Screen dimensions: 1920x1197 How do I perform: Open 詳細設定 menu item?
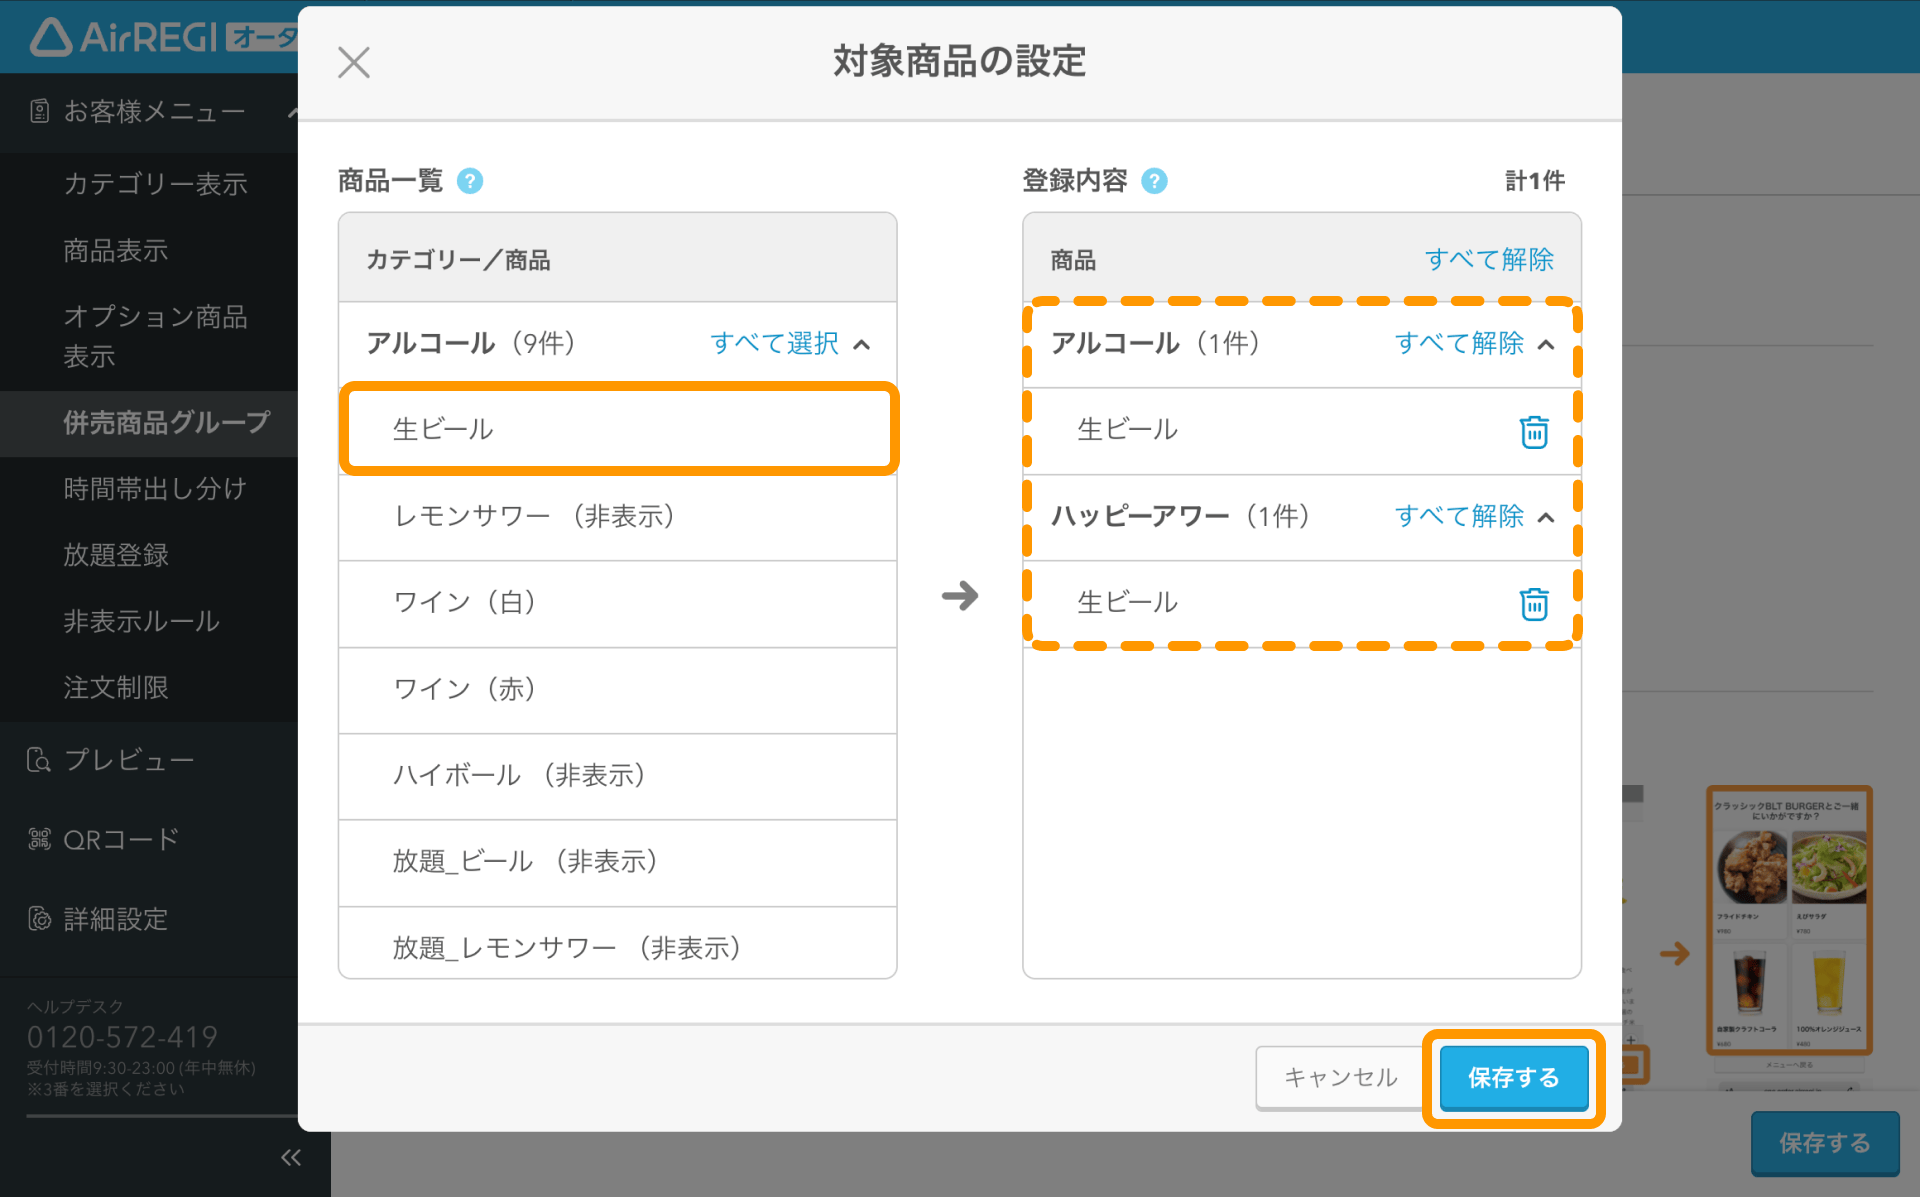click(x=116, y=918)
